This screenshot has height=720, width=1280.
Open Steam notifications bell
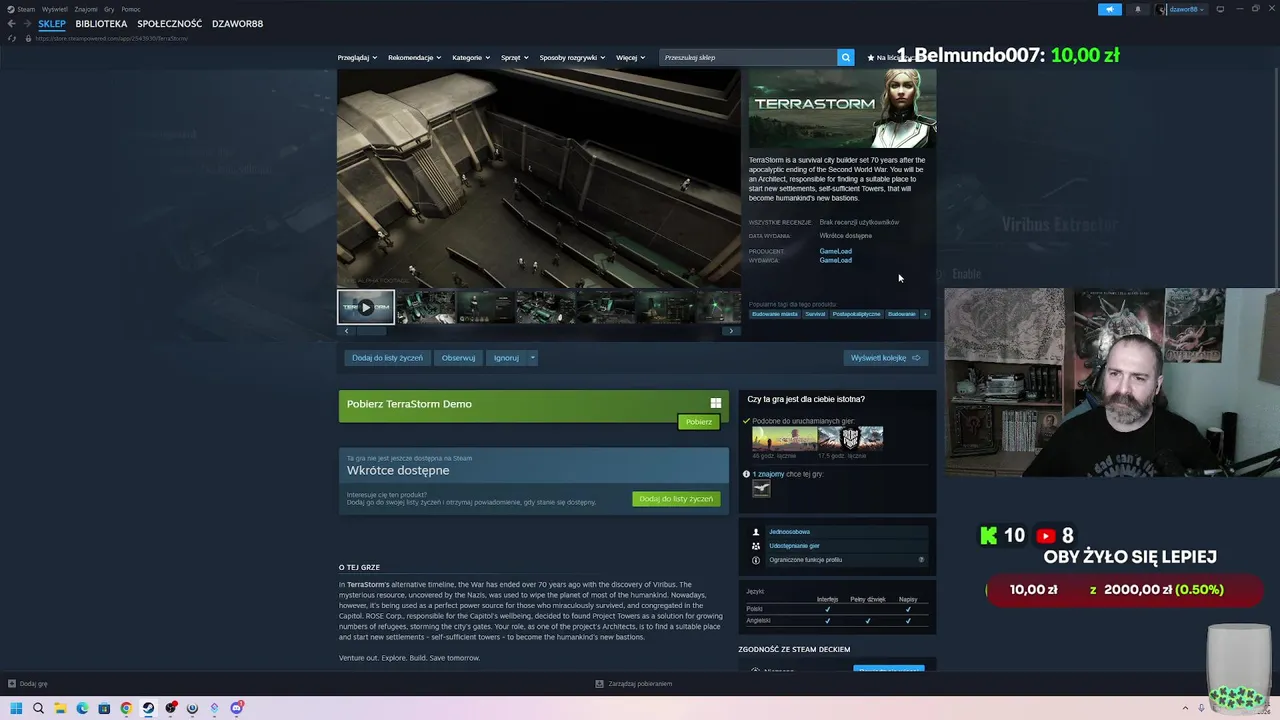1137,9
